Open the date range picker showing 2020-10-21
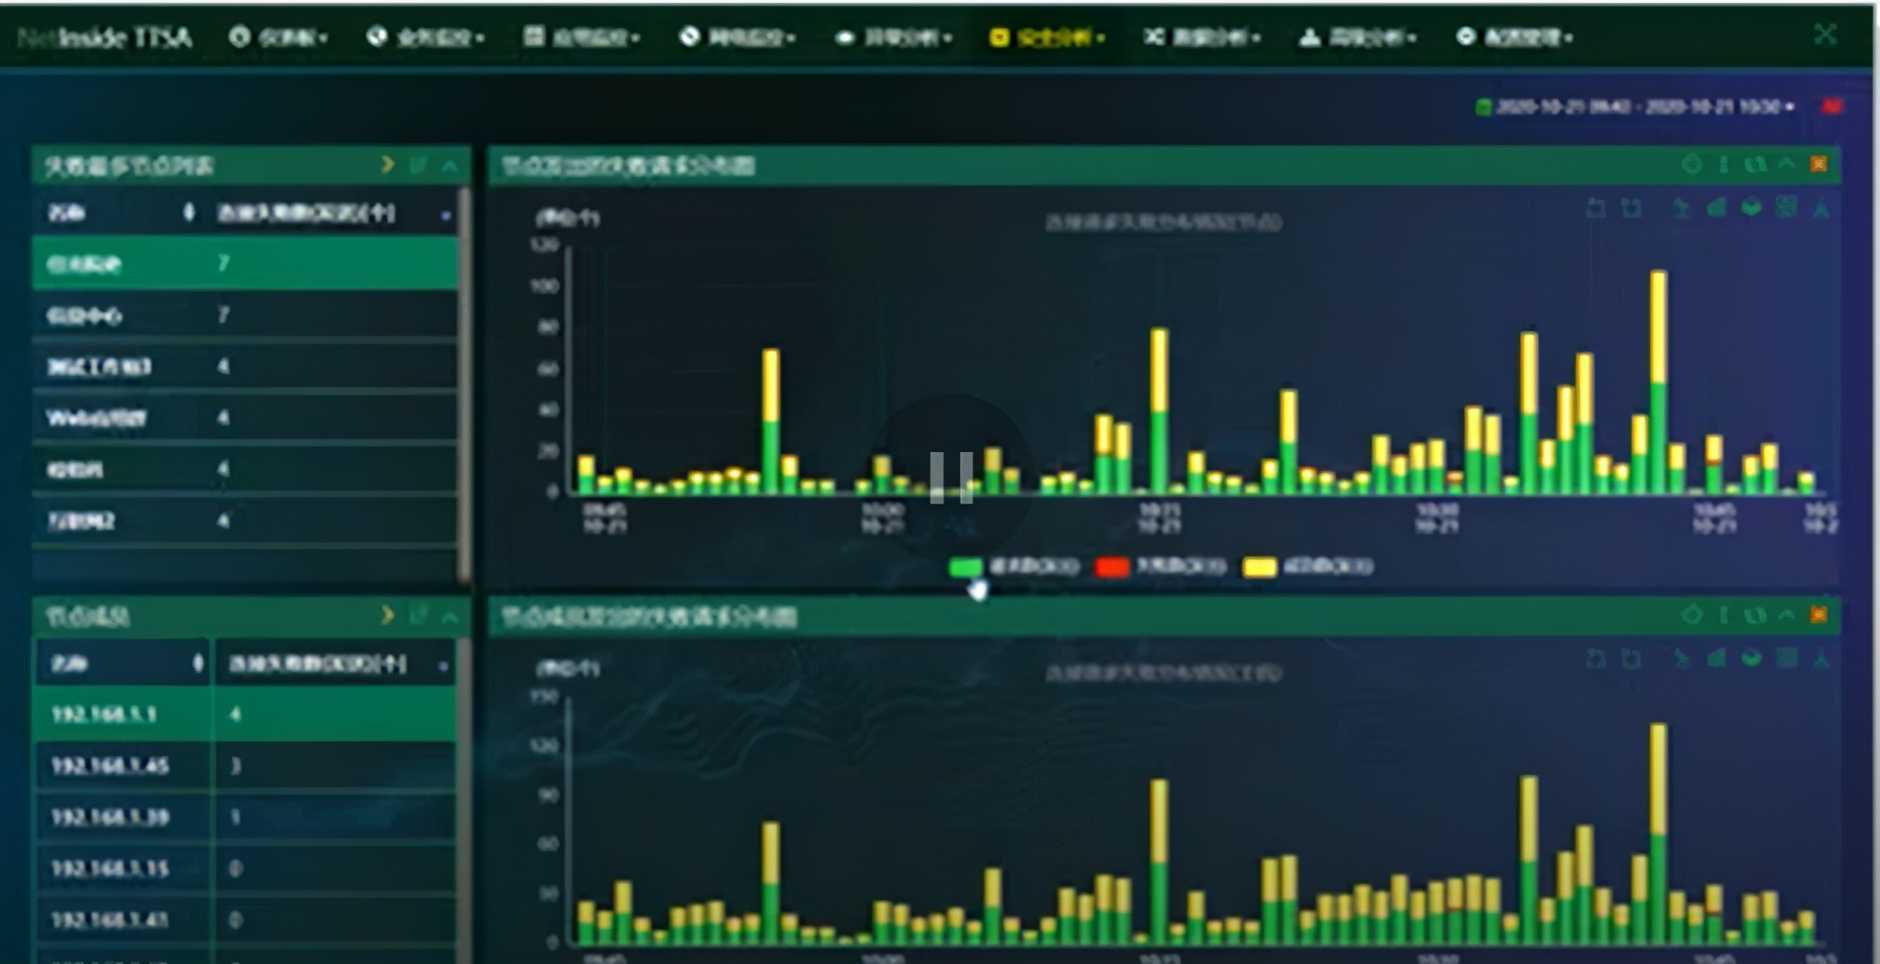The width and height of the screenshot is (1880, 964). point(1636,106)
